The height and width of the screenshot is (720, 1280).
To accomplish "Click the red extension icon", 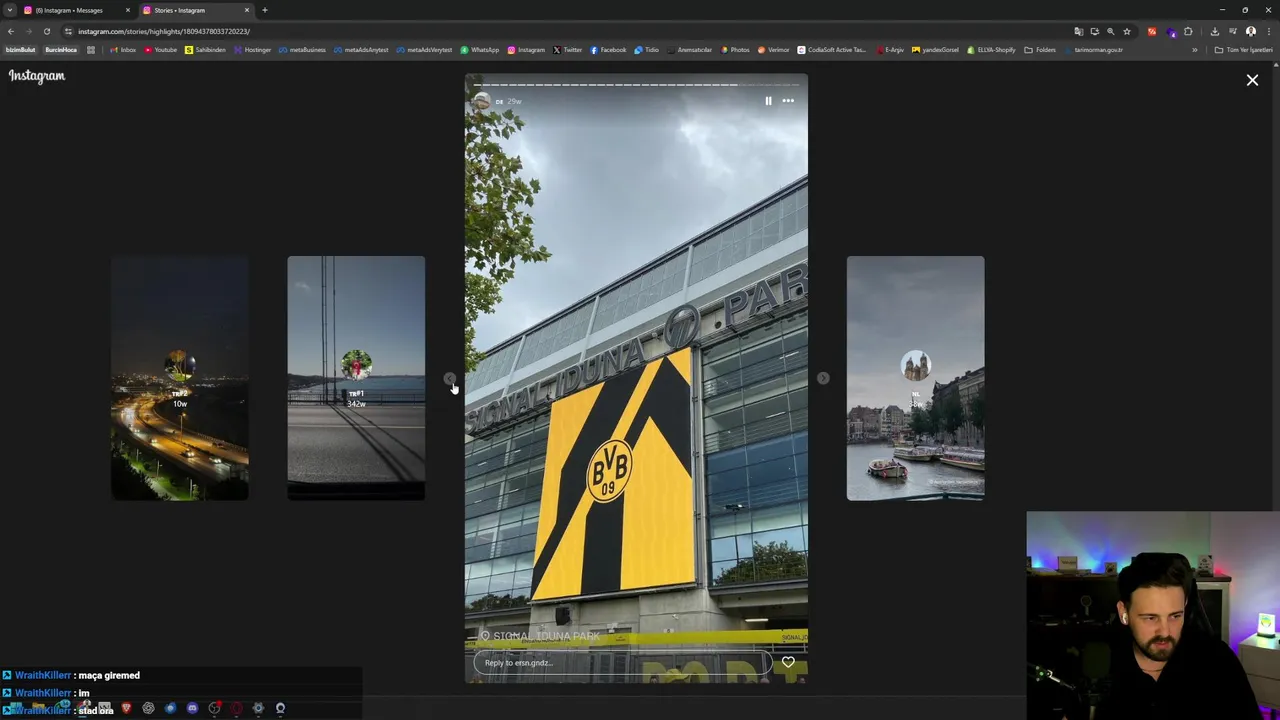I will [1152, 31].
